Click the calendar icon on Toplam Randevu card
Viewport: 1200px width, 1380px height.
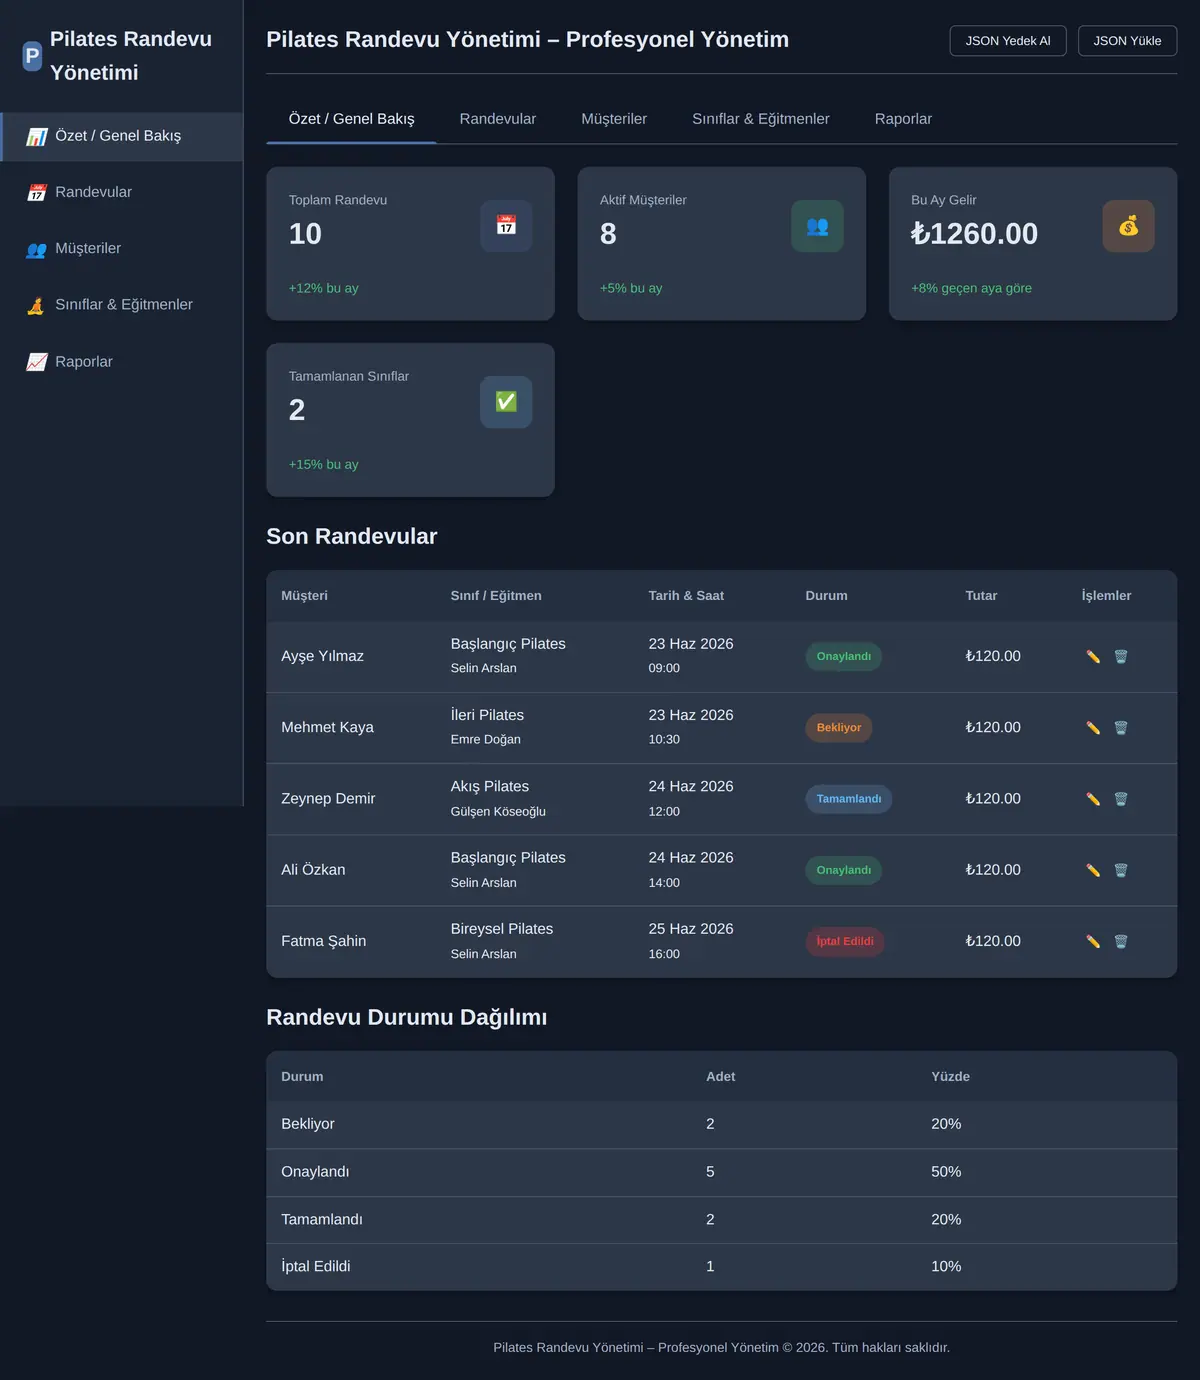[x=506, y=226]
